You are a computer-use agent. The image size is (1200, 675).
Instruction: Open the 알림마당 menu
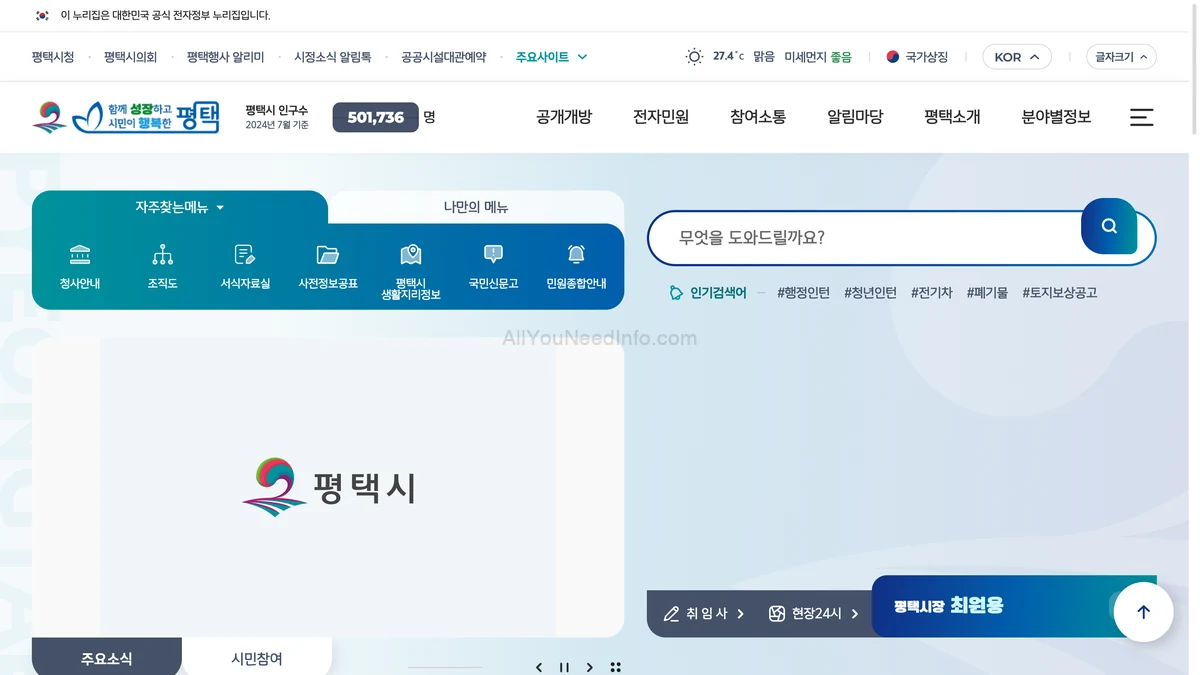pyautogui.click(x=855, y=117)
